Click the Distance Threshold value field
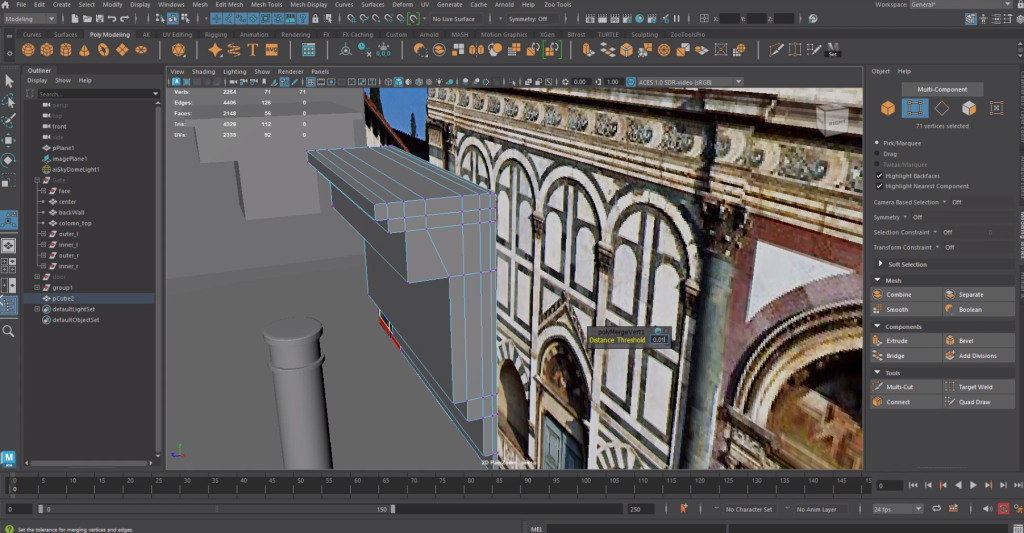 click(x=659, y=340)
